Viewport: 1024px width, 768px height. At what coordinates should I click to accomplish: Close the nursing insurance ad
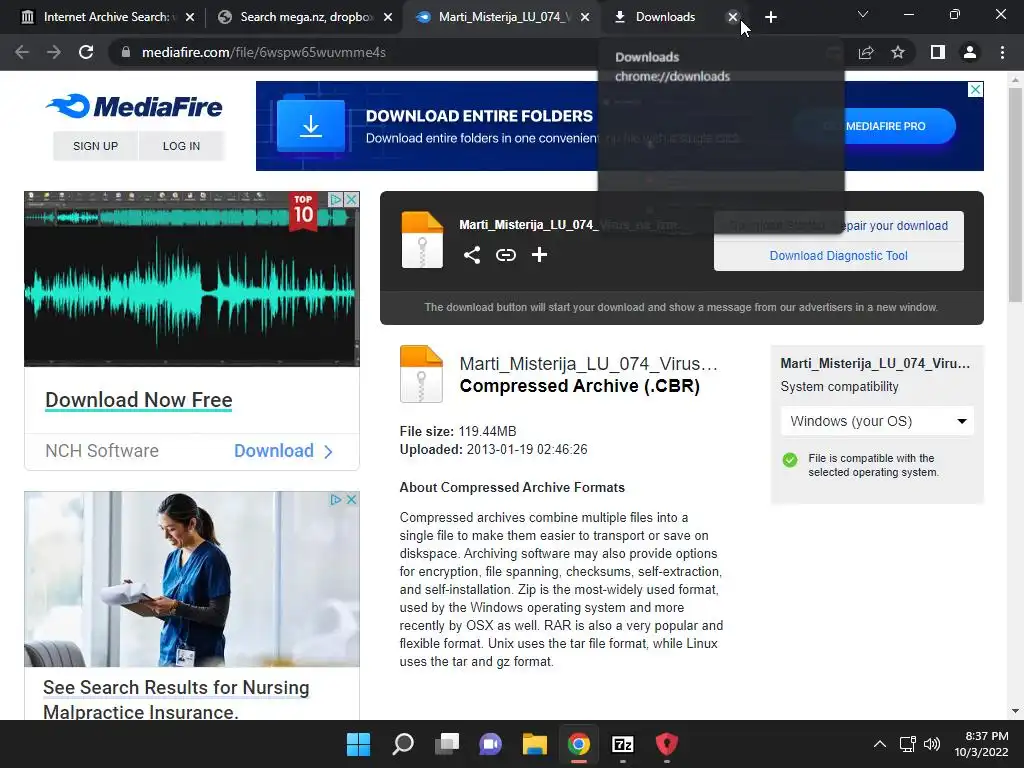point(351,500)
